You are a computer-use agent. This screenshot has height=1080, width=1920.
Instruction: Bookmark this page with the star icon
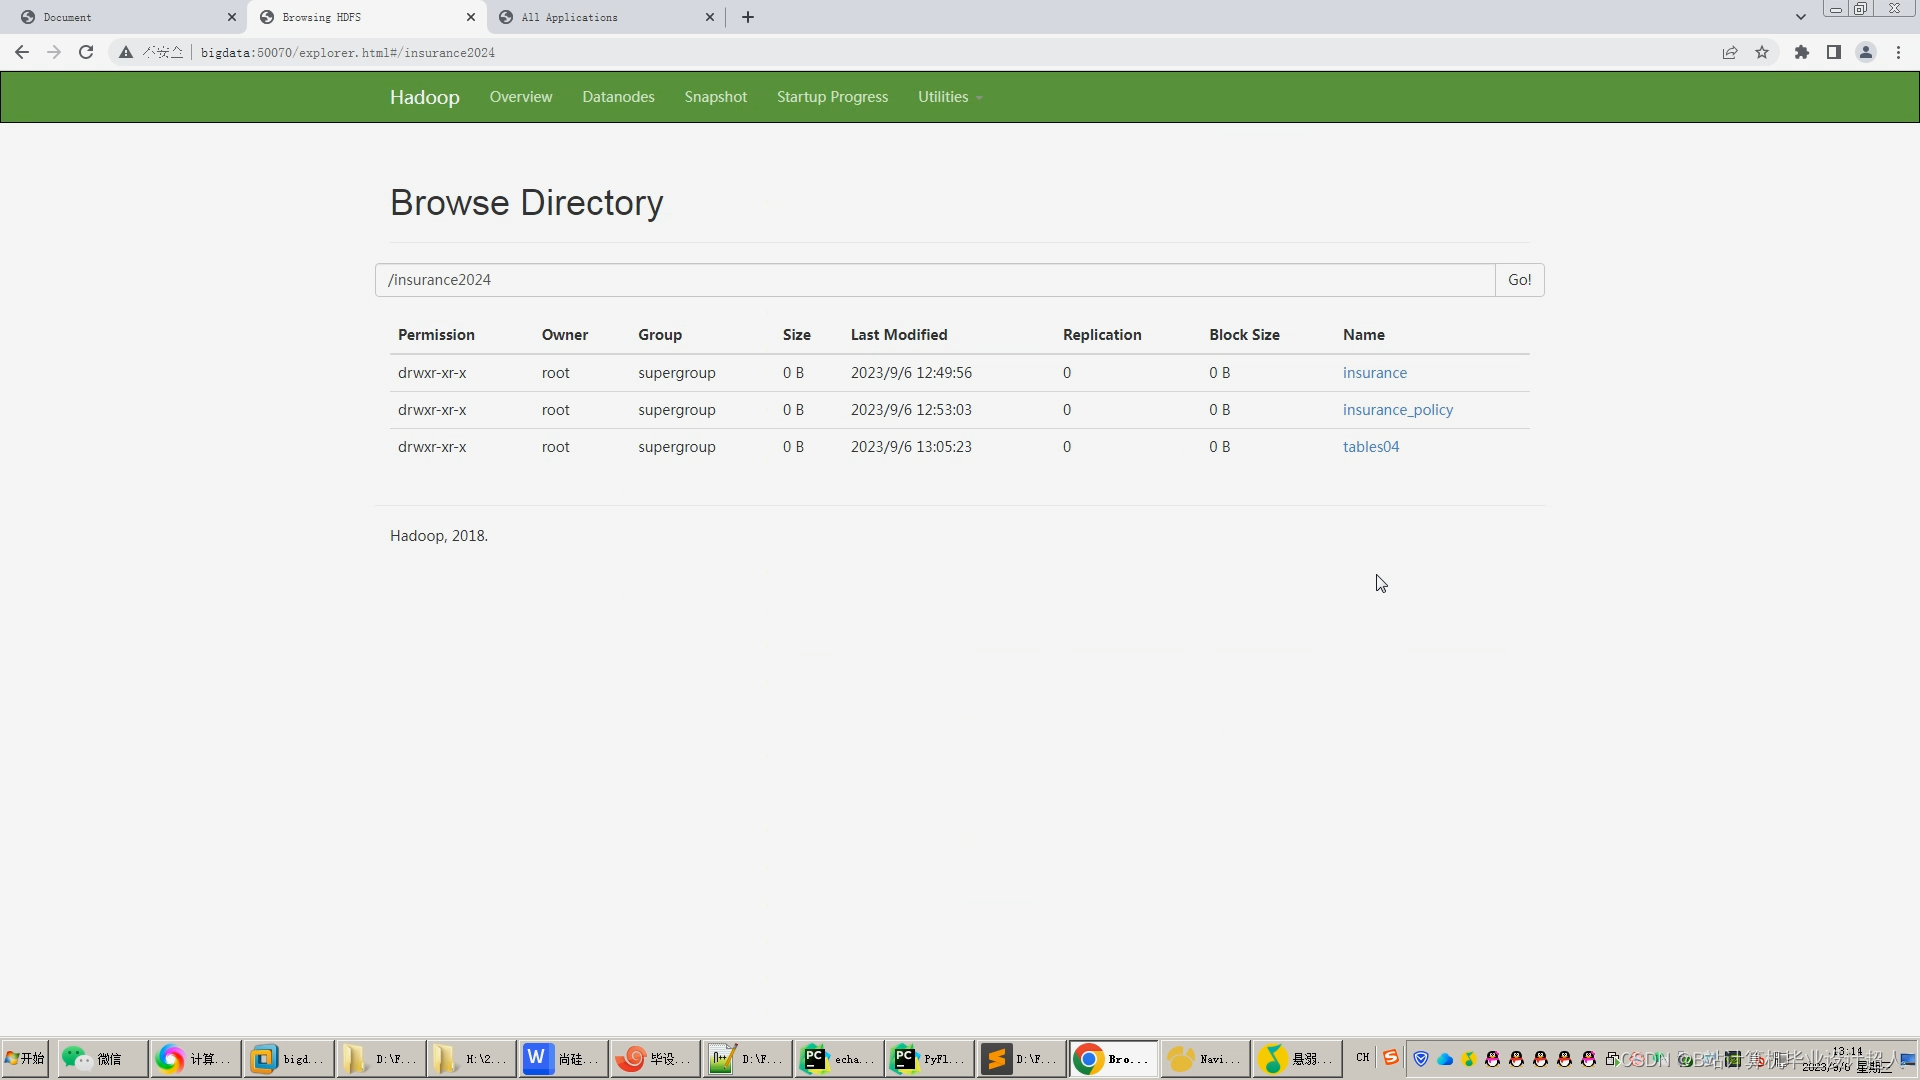(x=1762, y=52)
